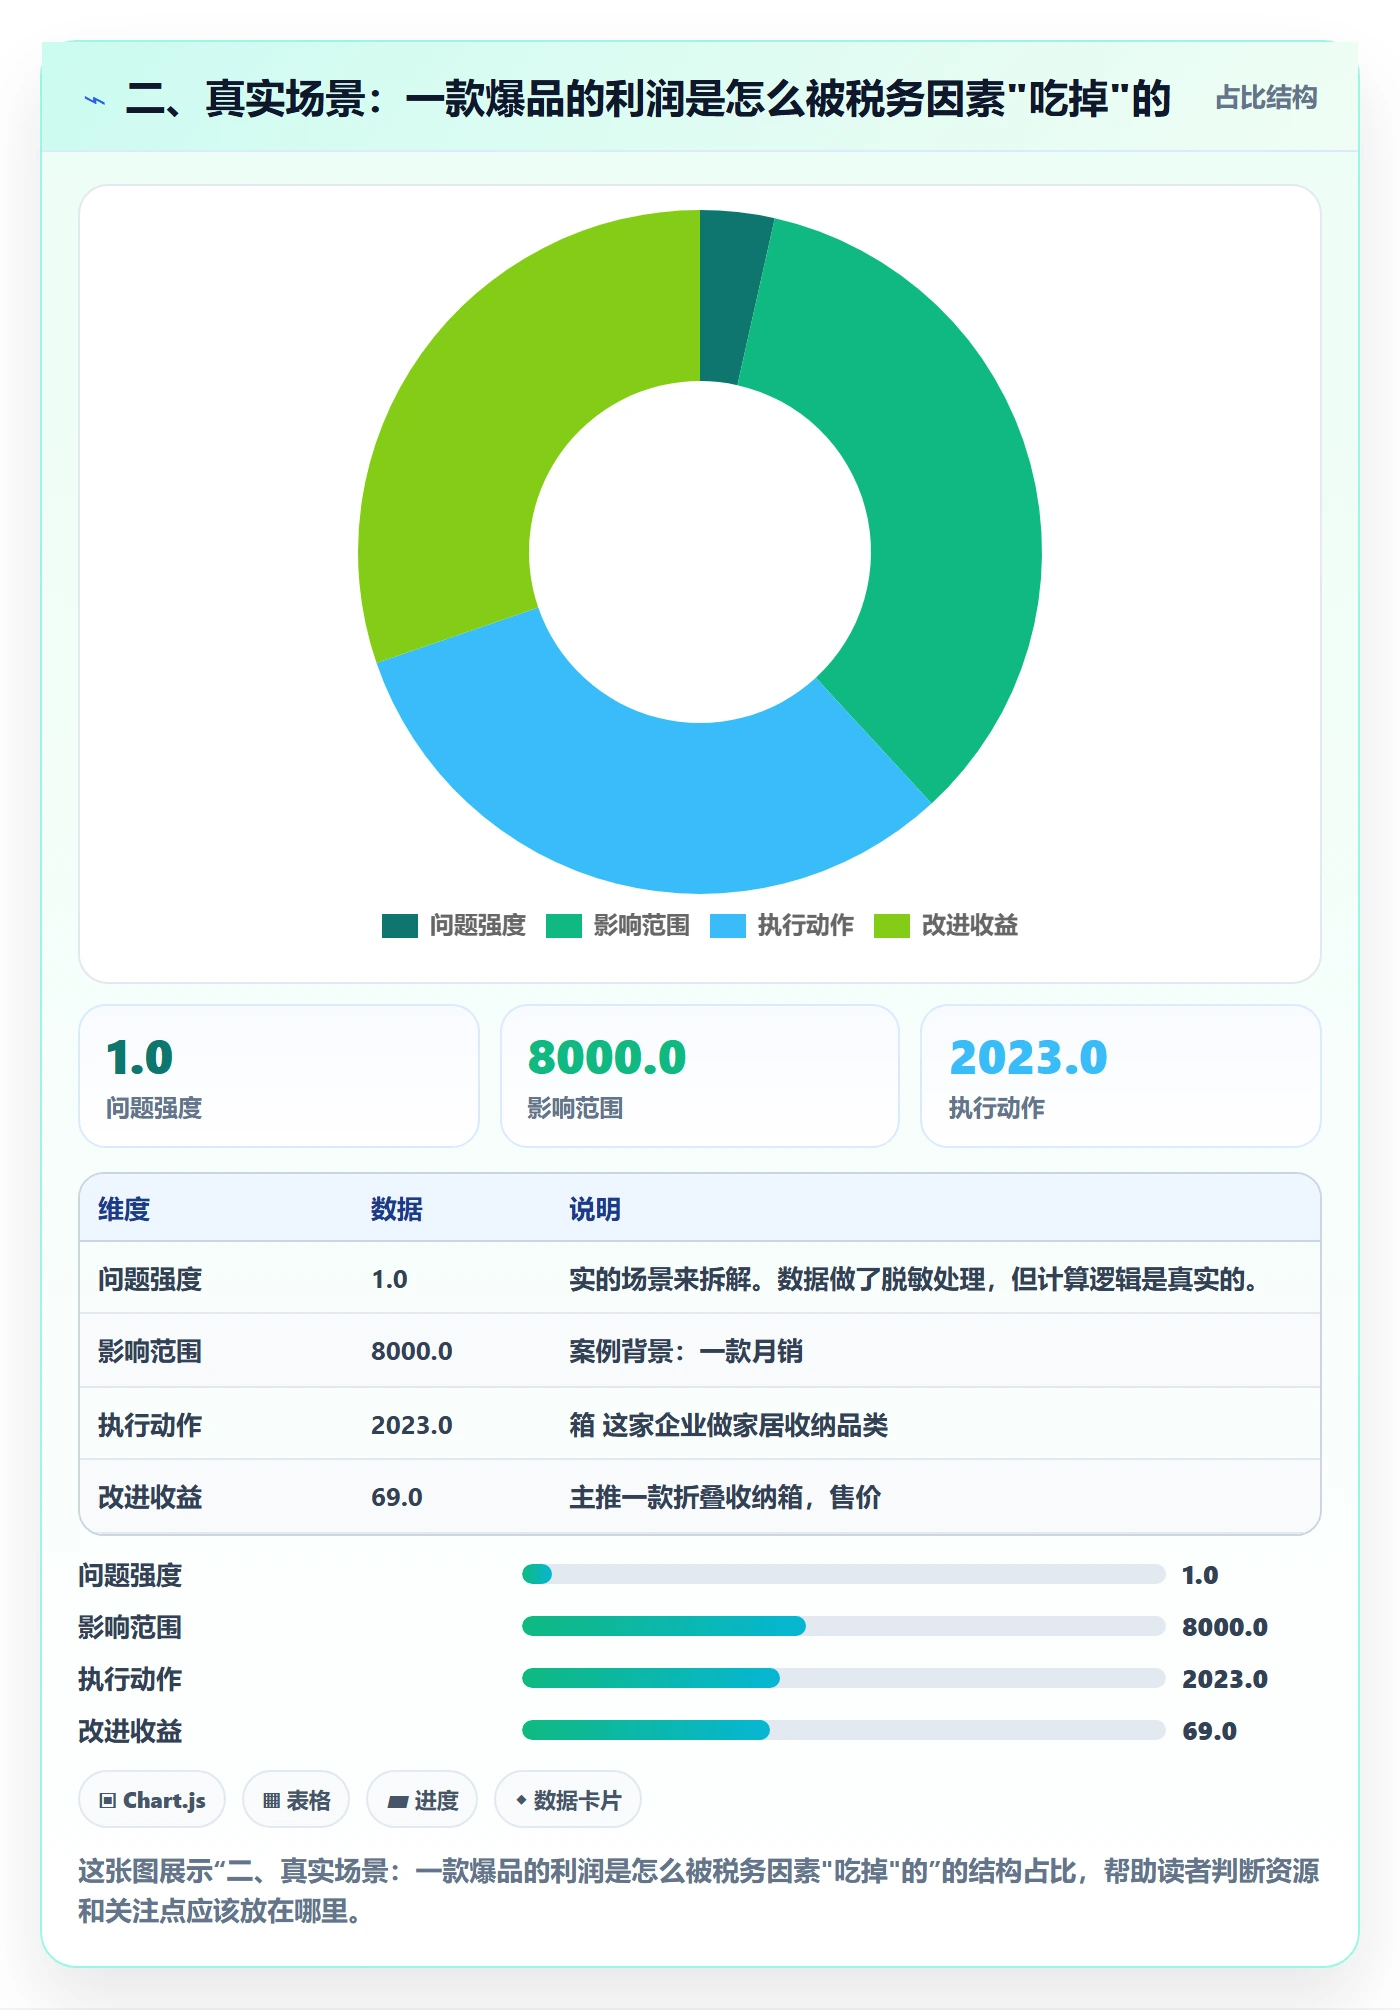Viewport: 1400px width, 2010px height.
Task: Toggle the 问题强度 legend color swatch
Action: click(399, 926)
